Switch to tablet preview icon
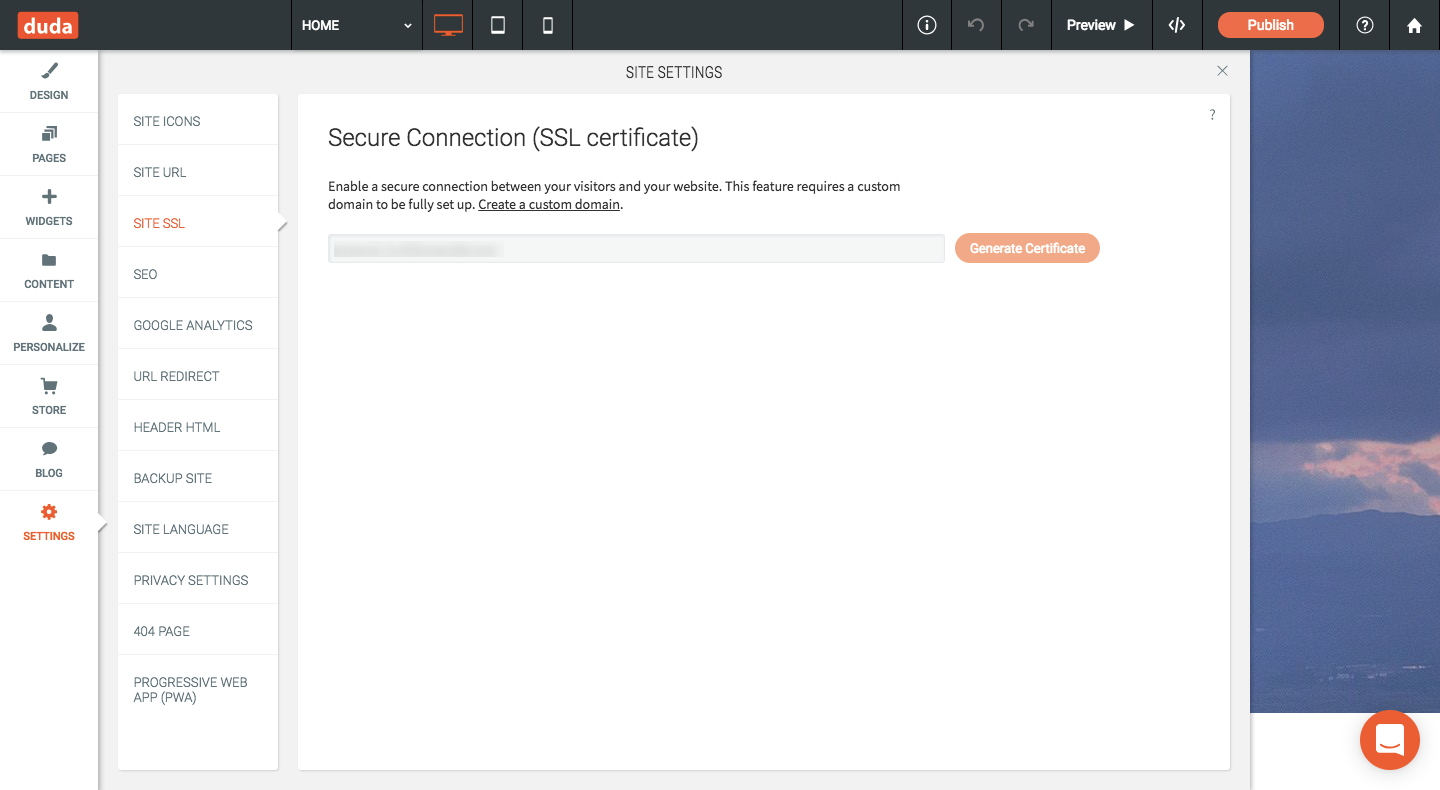 [x=498, y=25]
